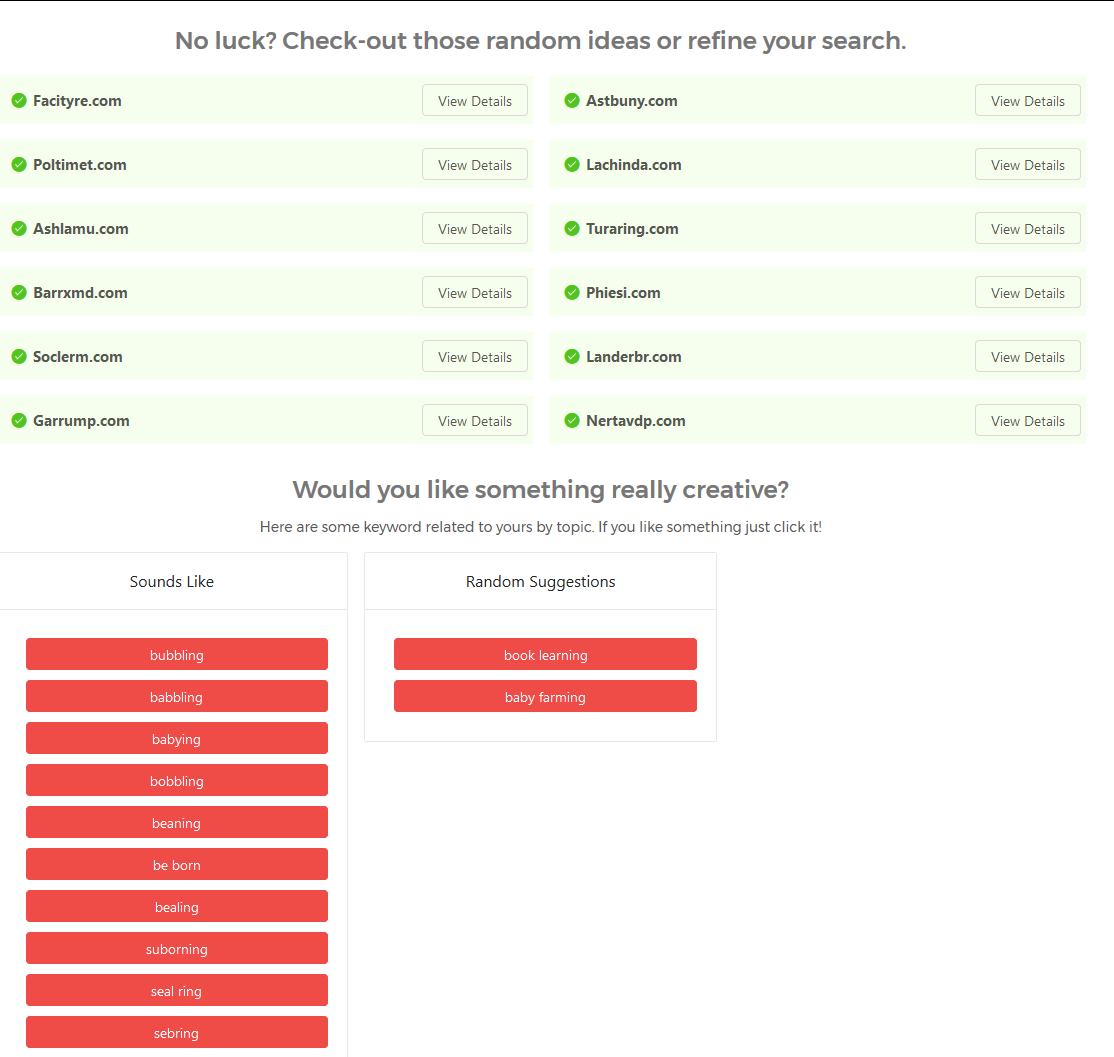The width and height of the screenshot is (1114, 1057).
Task: Click the green check icon next to Astbuny.com
Action: point(571,100)
